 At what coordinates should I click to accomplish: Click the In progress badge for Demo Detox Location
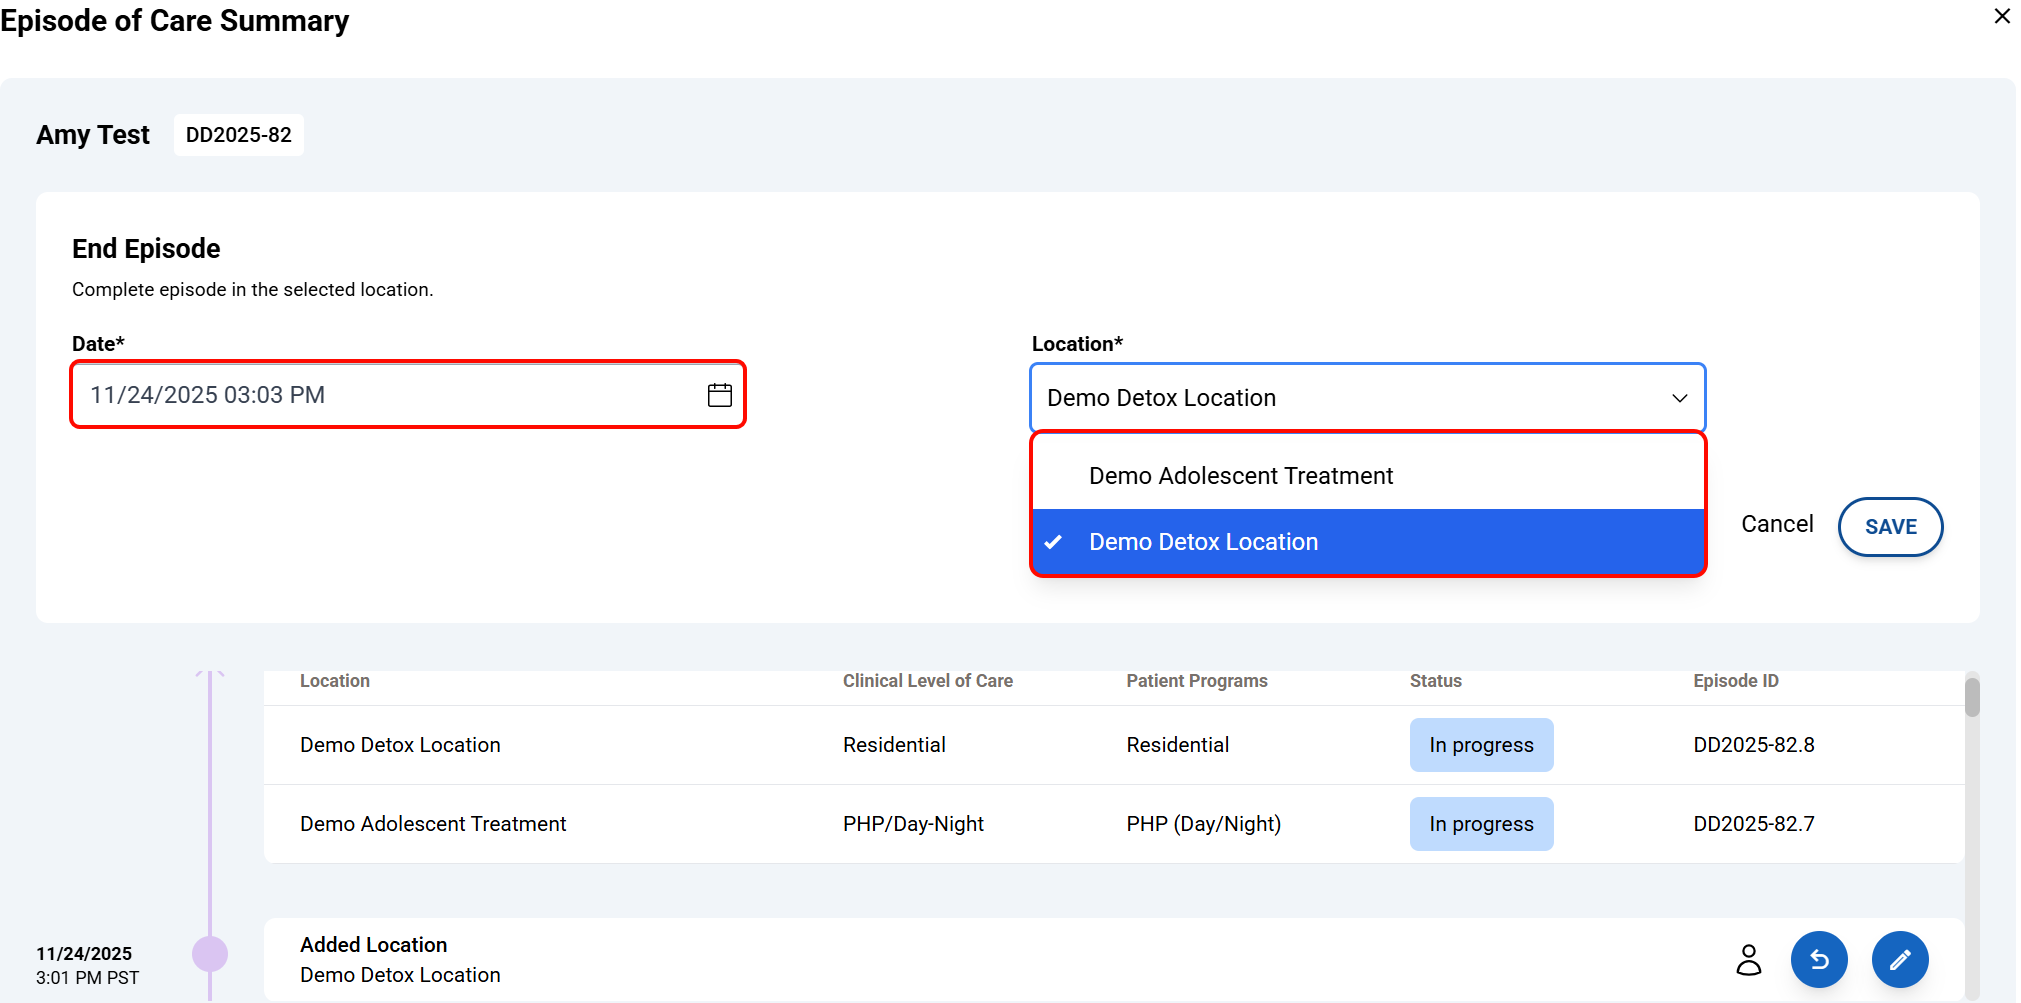point(1480,745)
